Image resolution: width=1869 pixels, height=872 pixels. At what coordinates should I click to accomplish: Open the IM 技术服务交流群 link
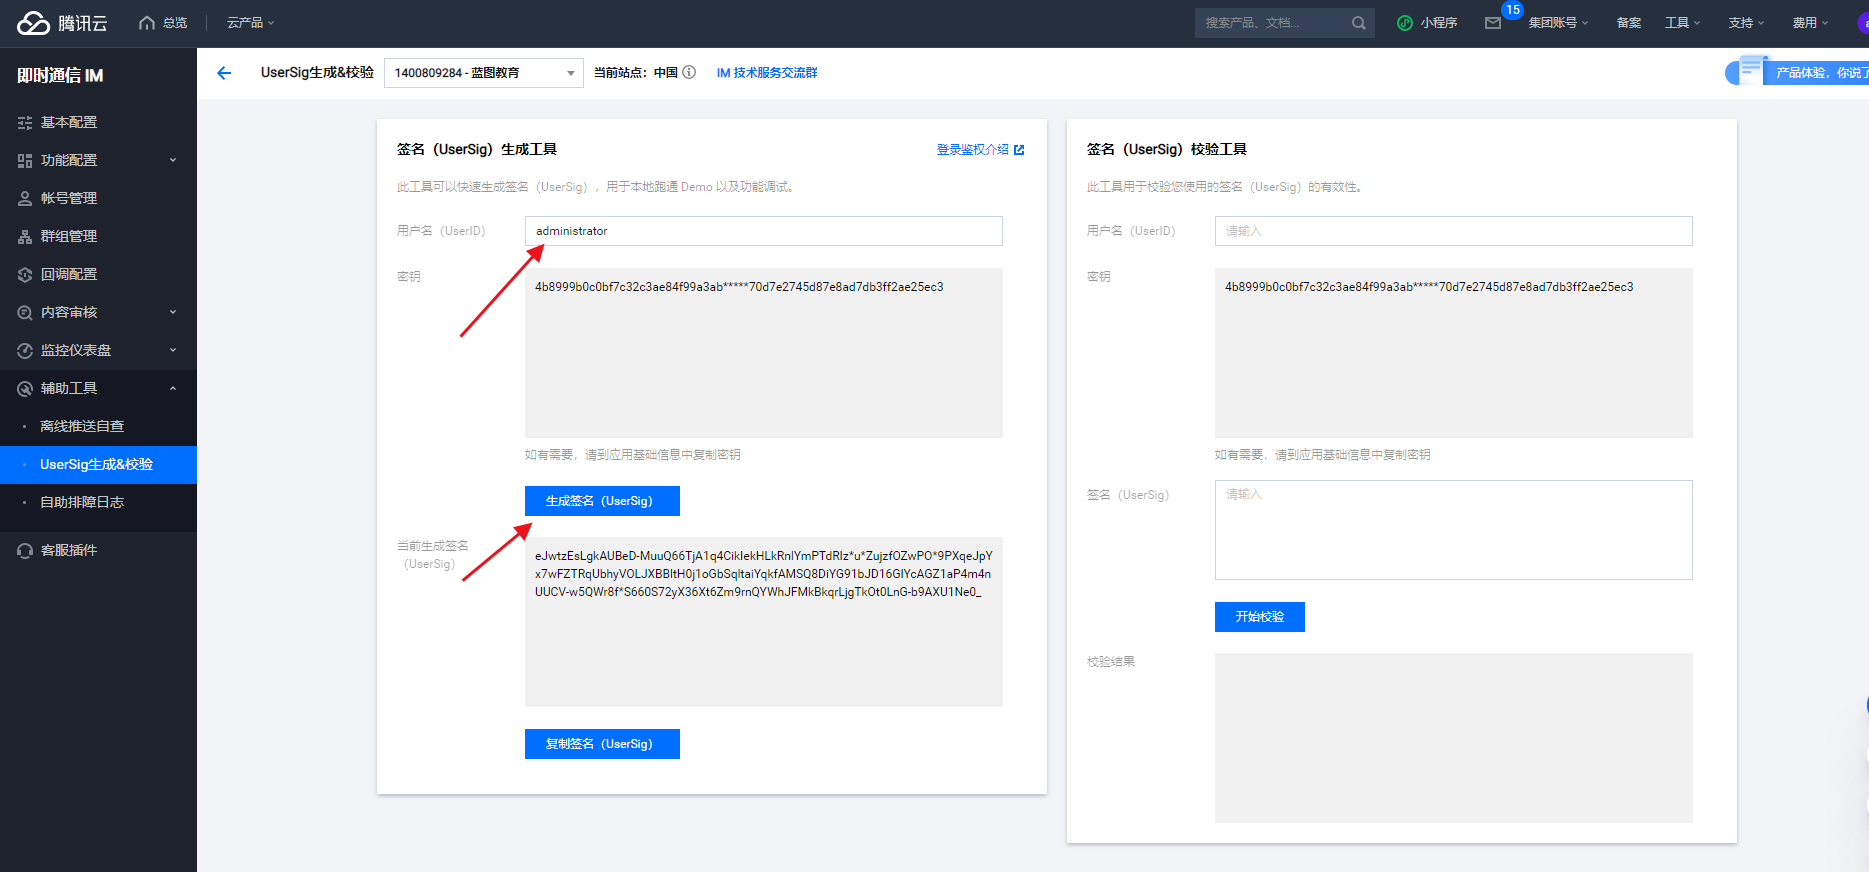coord(767,73)
